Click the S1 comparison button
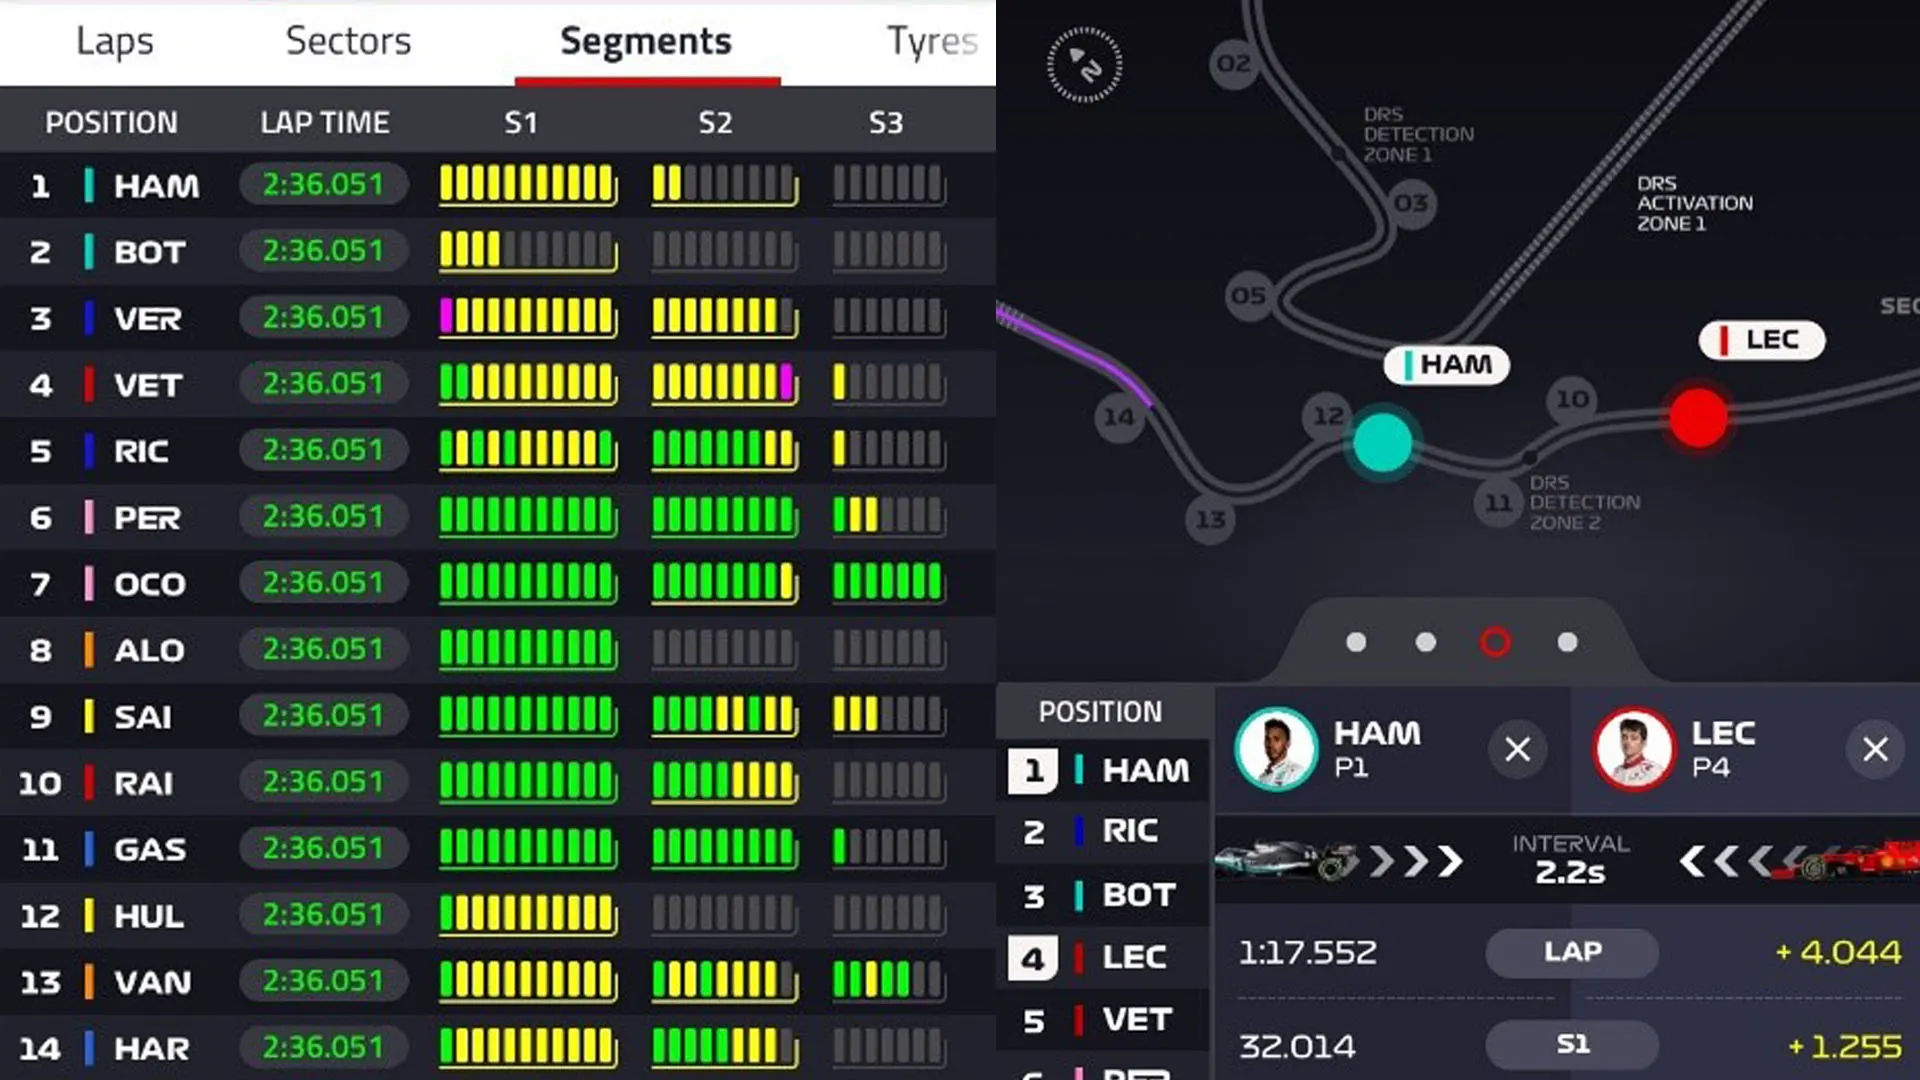The height and width of the screenshot is (1080, 1920). click(1572, 1045)
